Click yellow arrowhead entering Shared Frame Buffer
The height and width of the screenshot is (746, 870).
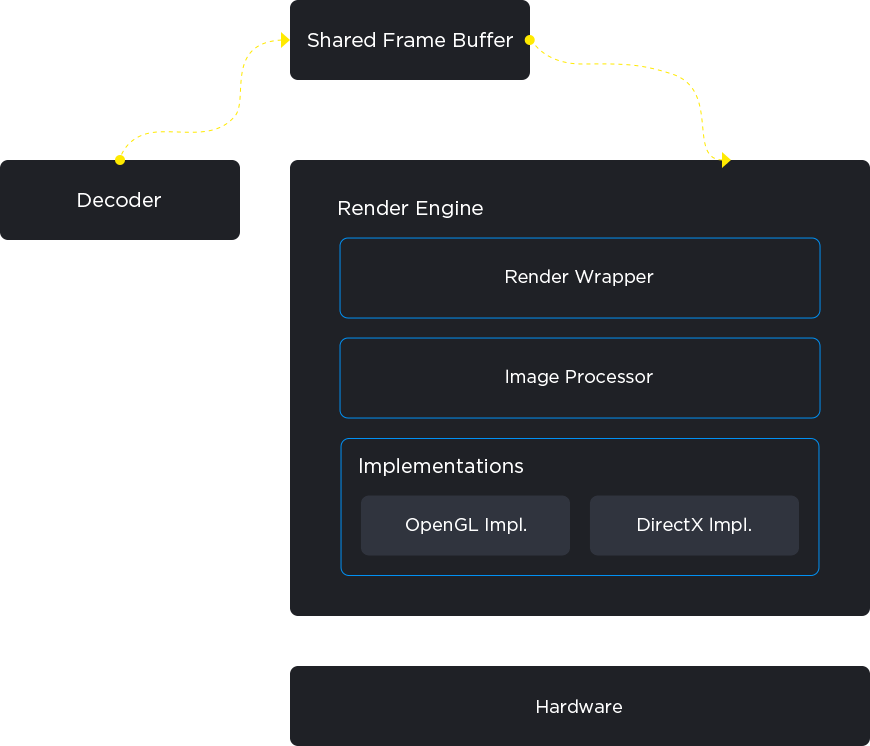click(x=285, y=40)
